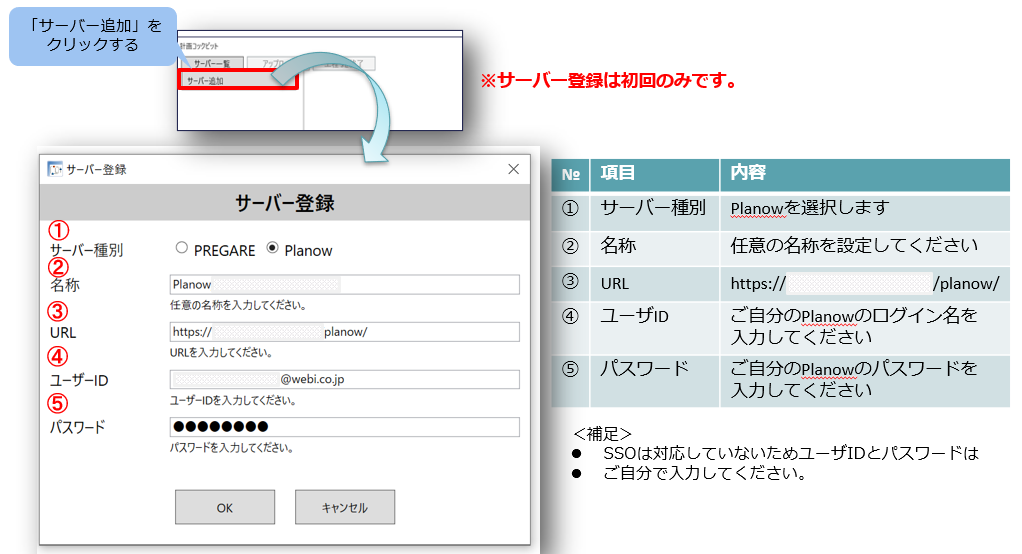Screen dimensions: 1022x554
Task: Click the ユーザーID field ending in @webi.co.jp
Action: (344, 379)
